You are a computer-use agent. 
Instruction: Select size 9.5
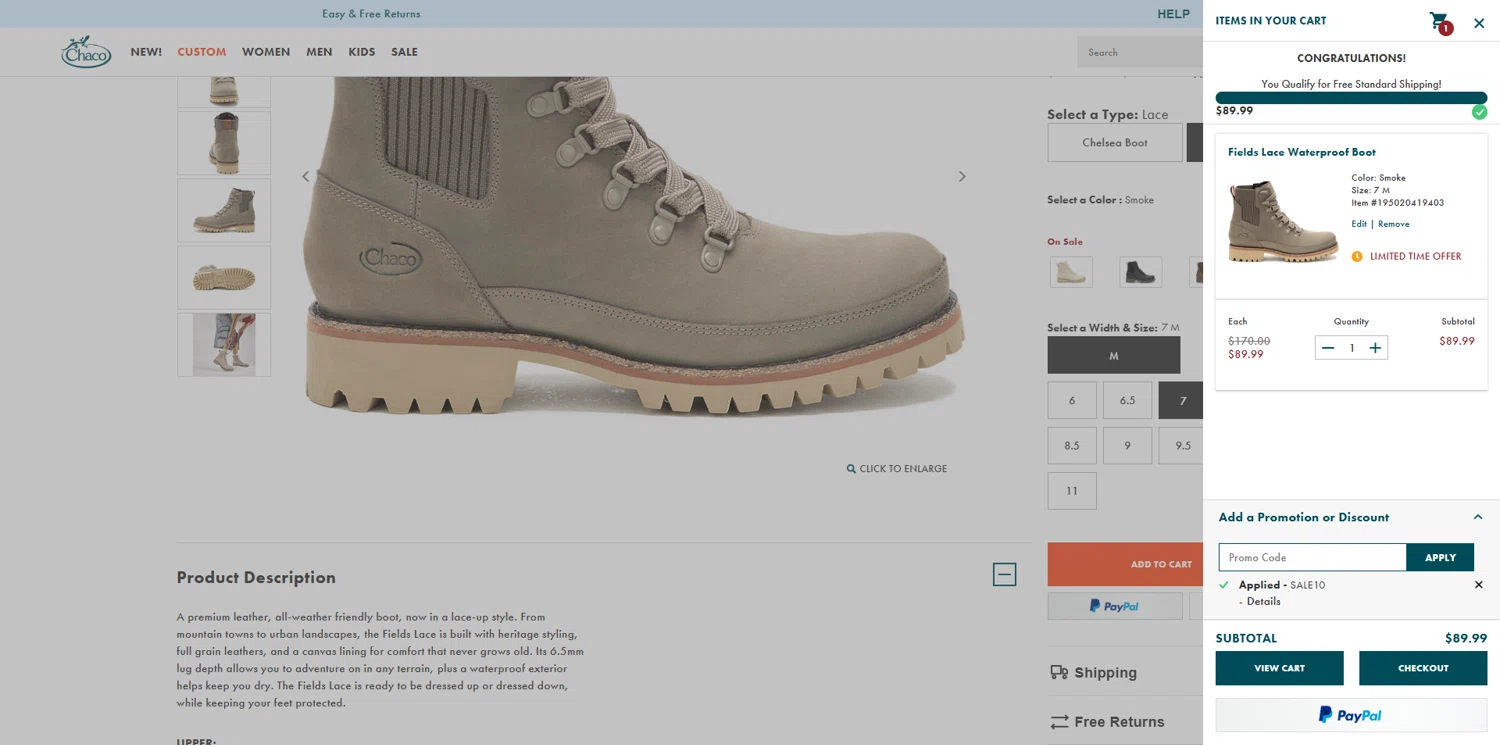(1181, 445)
